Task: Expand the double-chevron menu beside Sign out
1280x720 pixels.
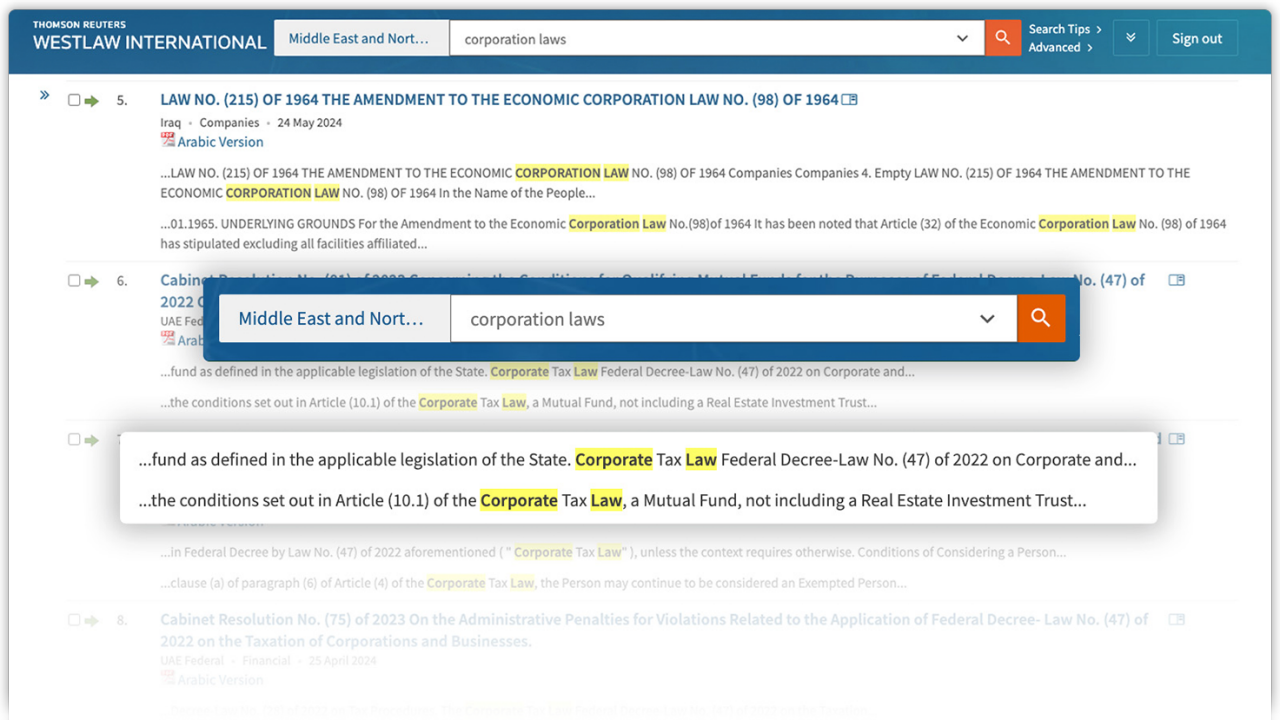Action: tap(1131, 39)
